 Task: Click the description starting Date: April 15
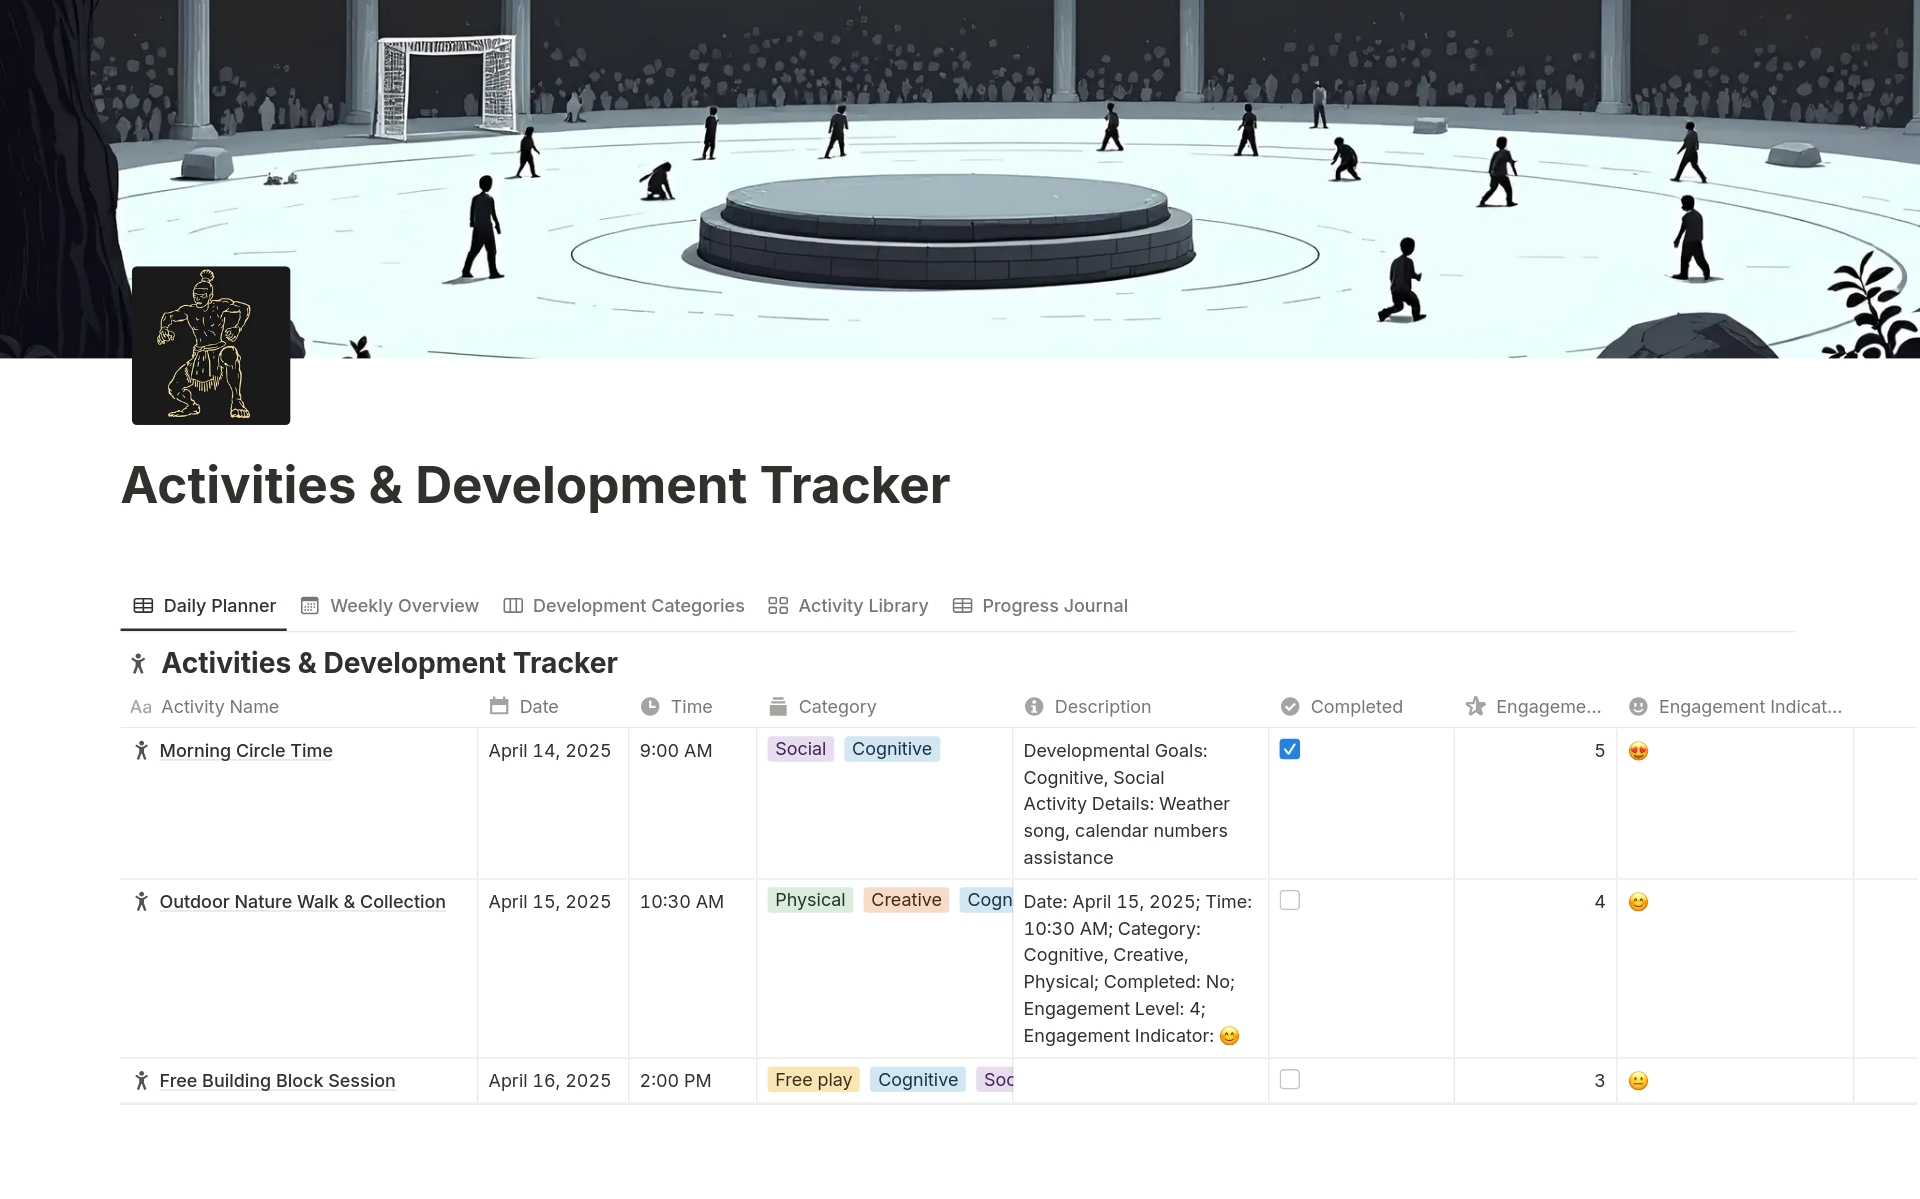point(1140,969)
